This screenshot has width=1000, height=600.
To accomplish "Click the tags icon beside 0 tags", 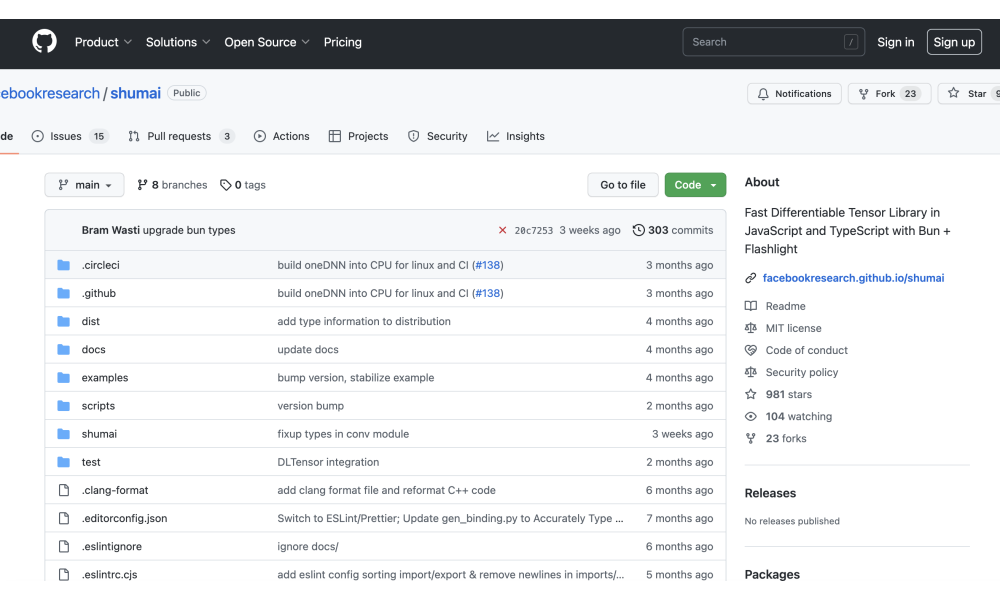I will pyautogui.click(x=225, y=185).
